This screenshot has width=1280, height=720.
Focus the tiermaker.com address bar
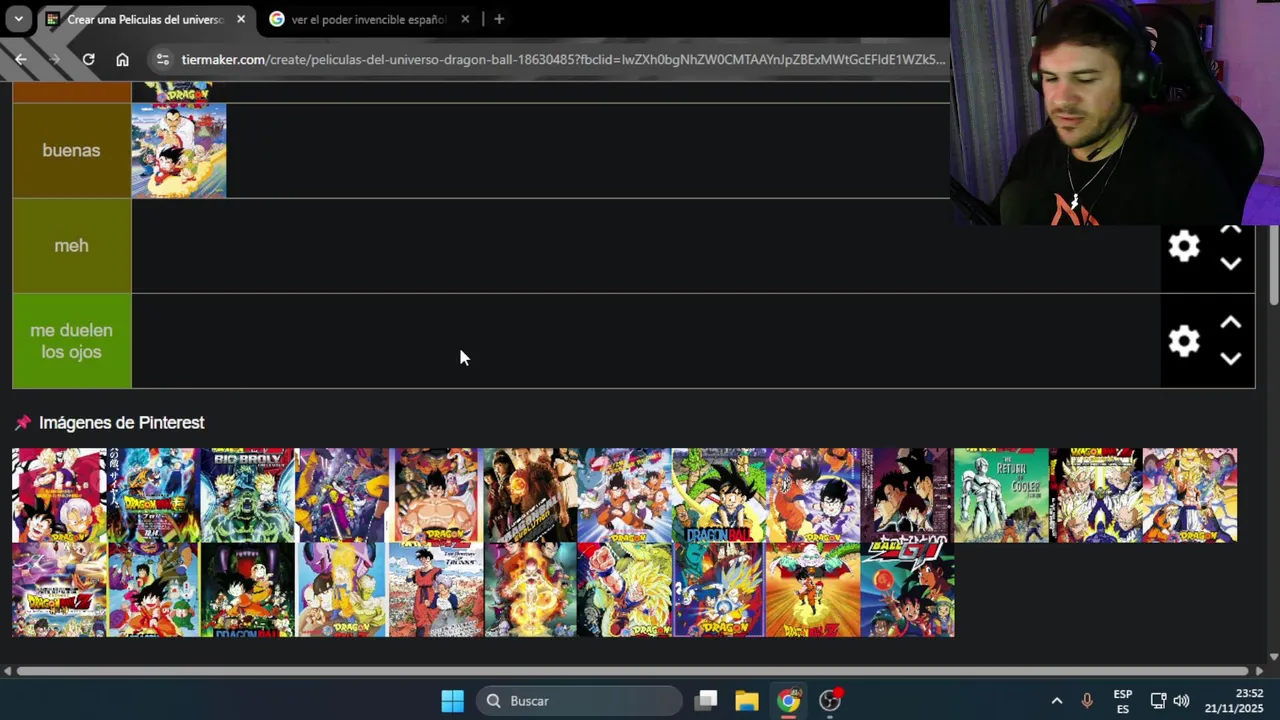563,60
